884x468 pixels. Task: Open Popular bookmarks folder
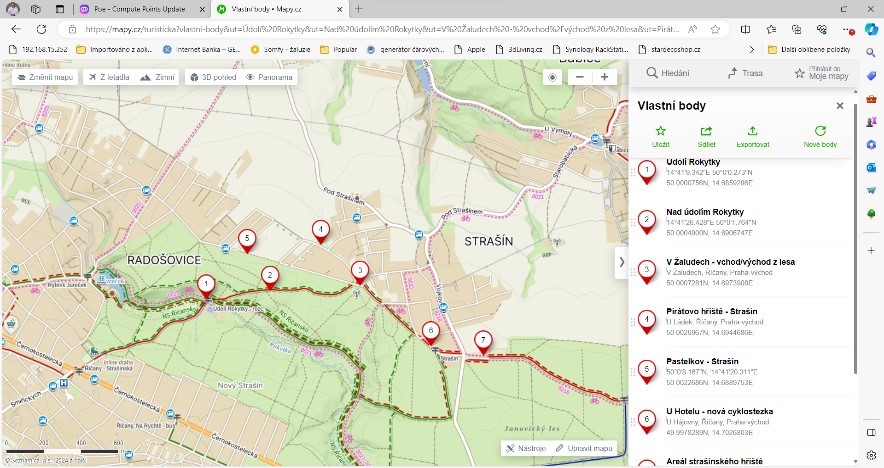point(339,50)
